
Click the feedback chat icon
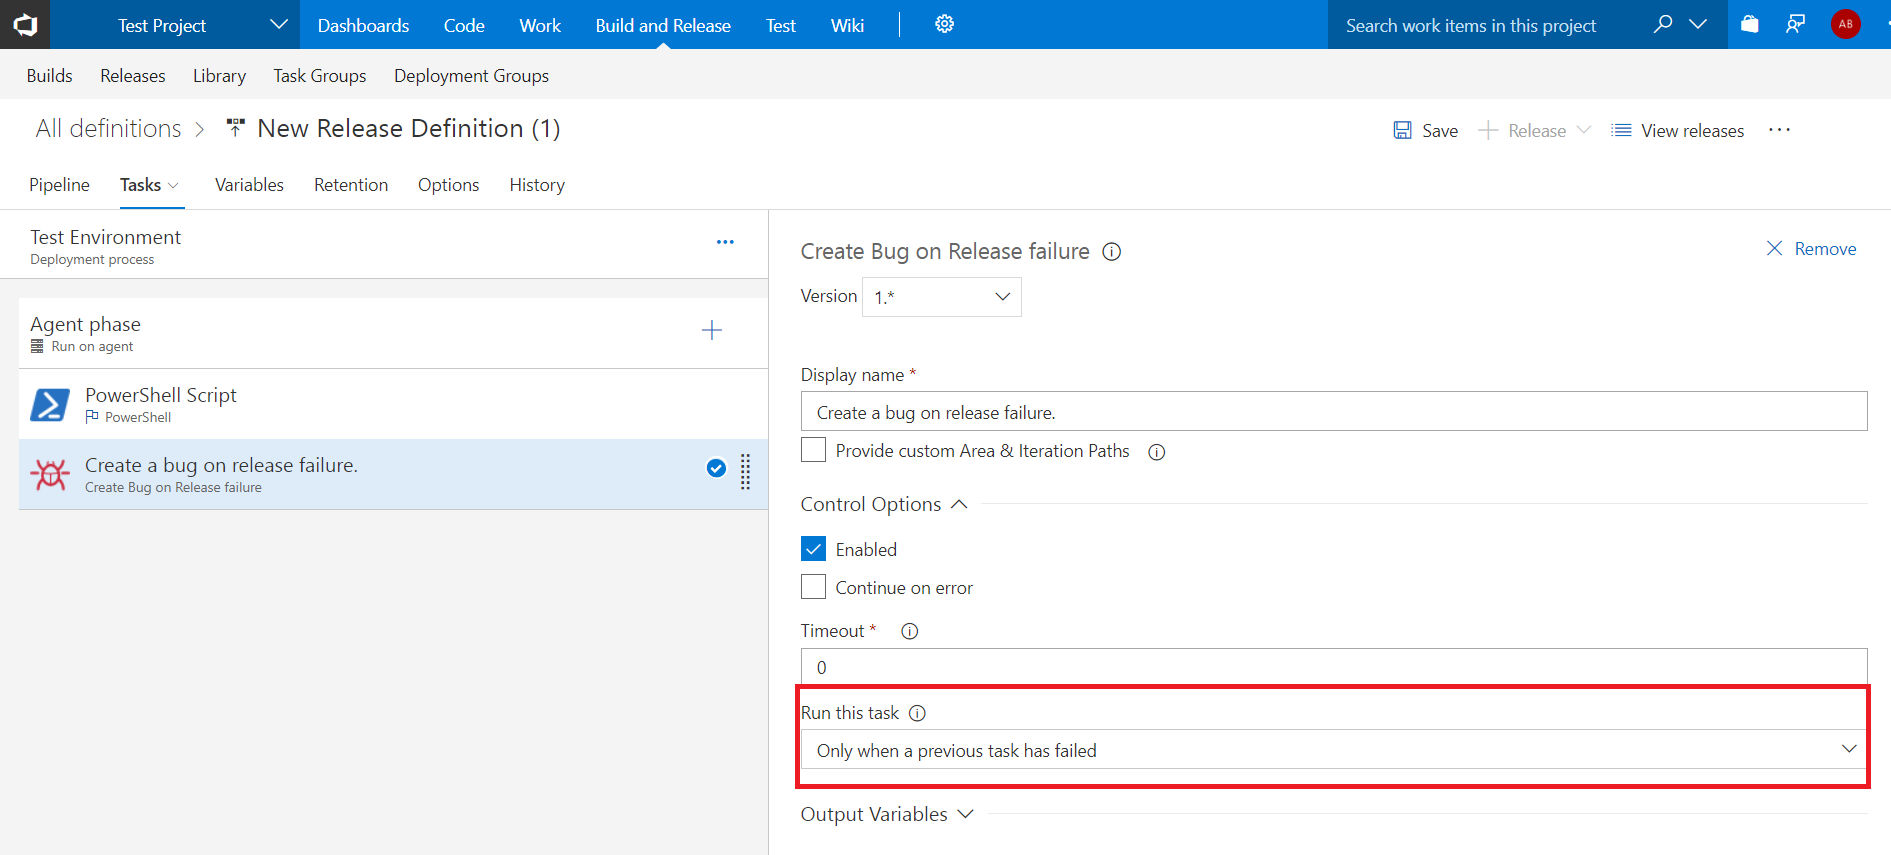click(x=1796, y=24)
